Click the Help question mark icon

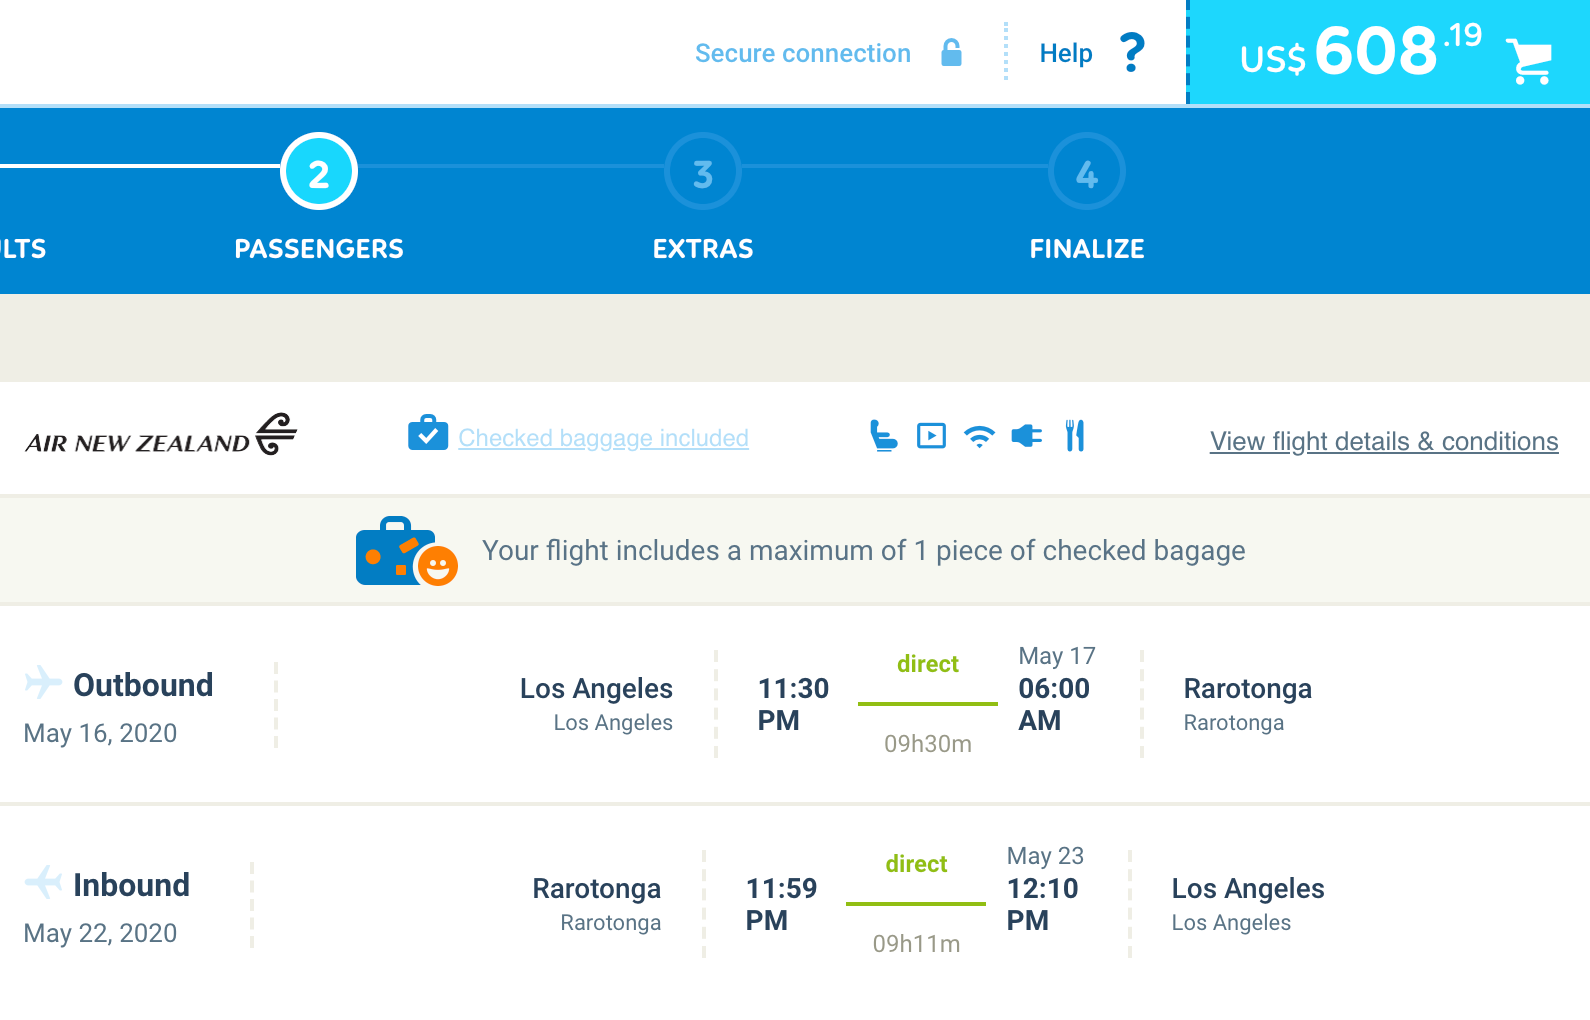1132,53
